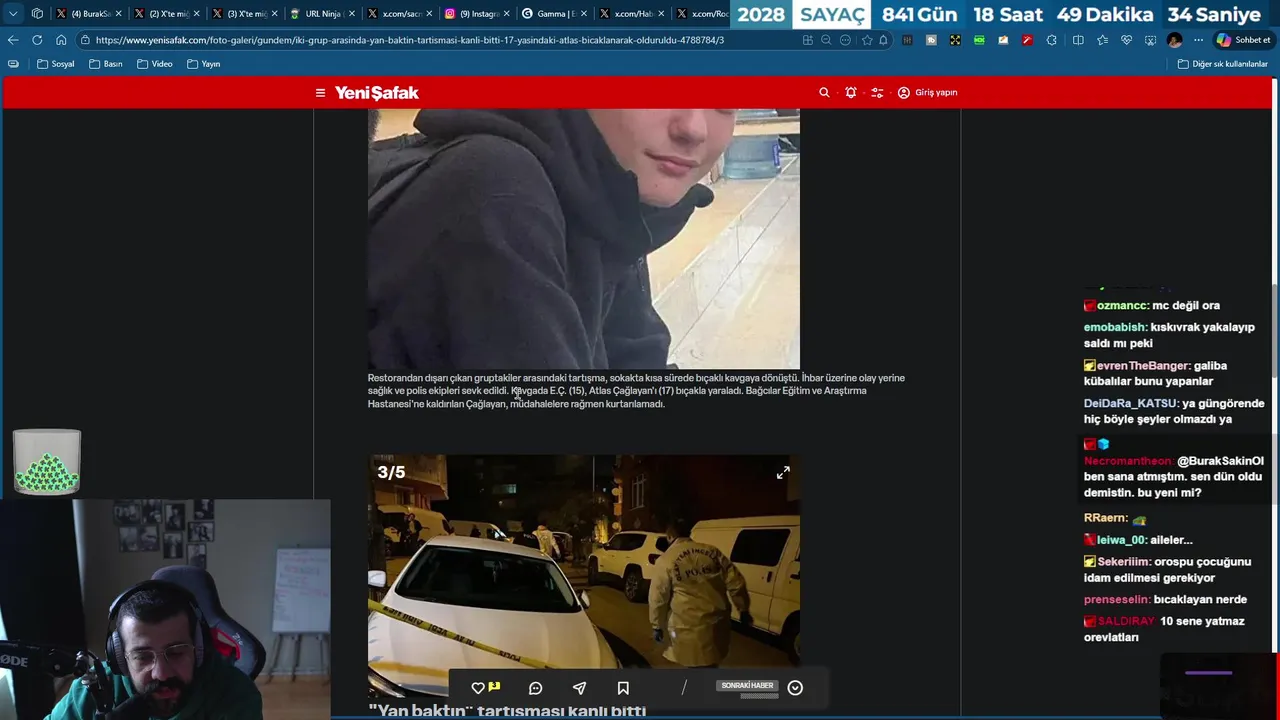Click chat username prenseselin

click(1116, 600)
